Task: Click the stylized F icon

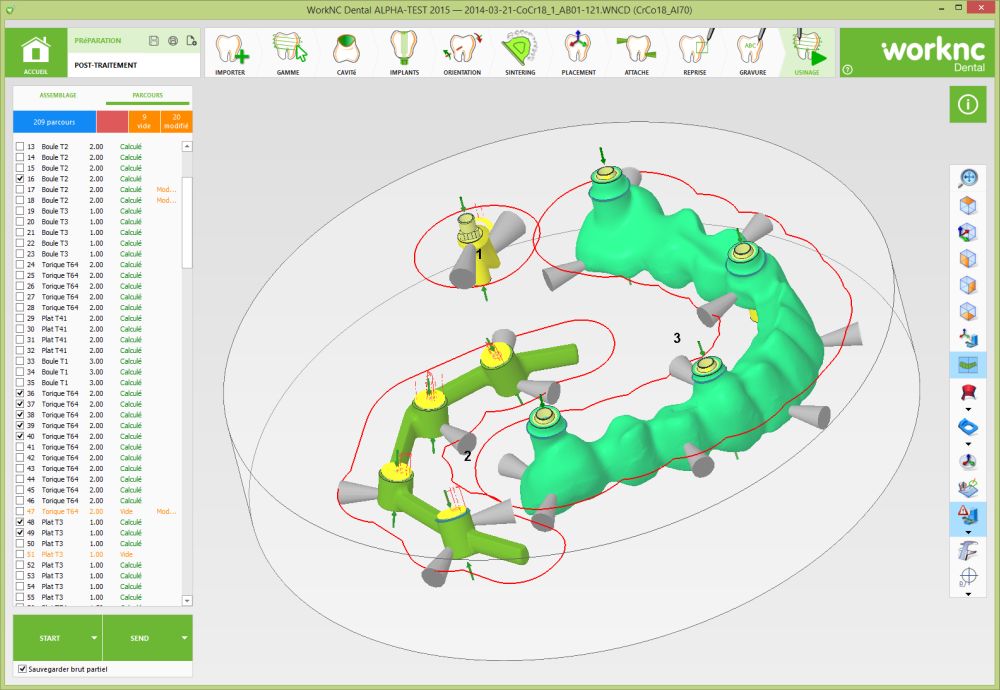Action: pyautogui.click(x=968, y=550)
